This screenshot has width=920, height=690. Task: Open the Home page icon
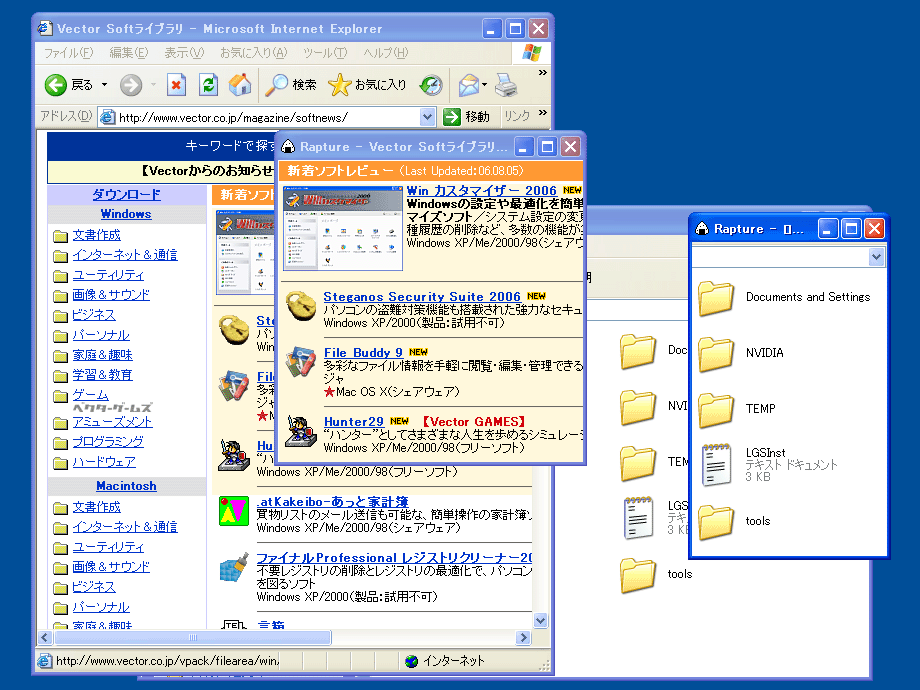click(239, 85)
